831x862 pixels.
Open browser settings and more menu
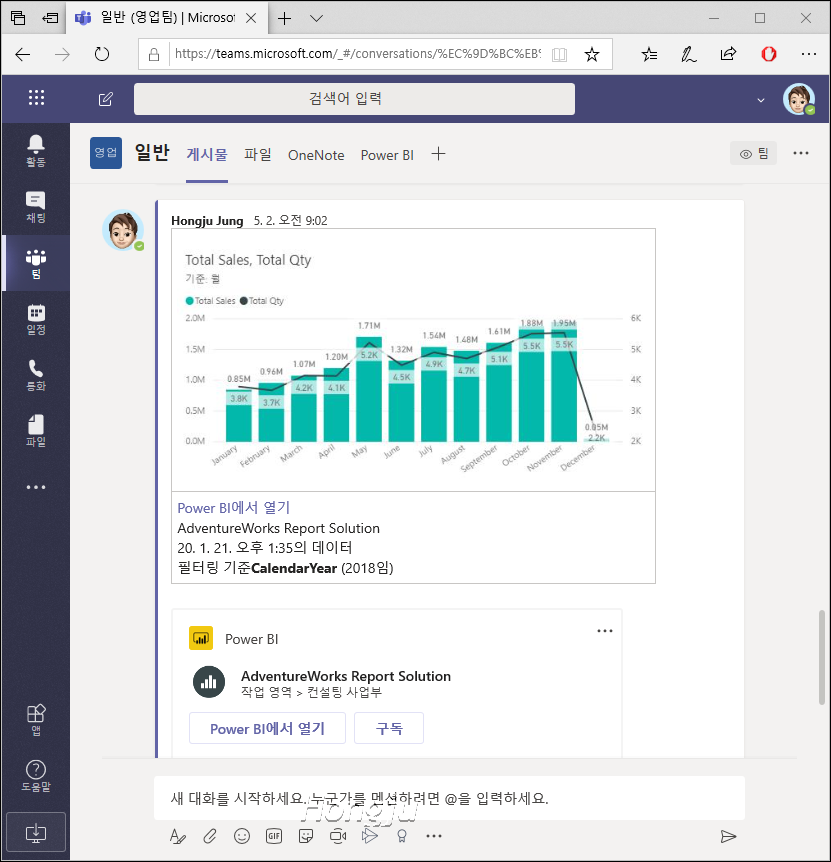point(808,54)
